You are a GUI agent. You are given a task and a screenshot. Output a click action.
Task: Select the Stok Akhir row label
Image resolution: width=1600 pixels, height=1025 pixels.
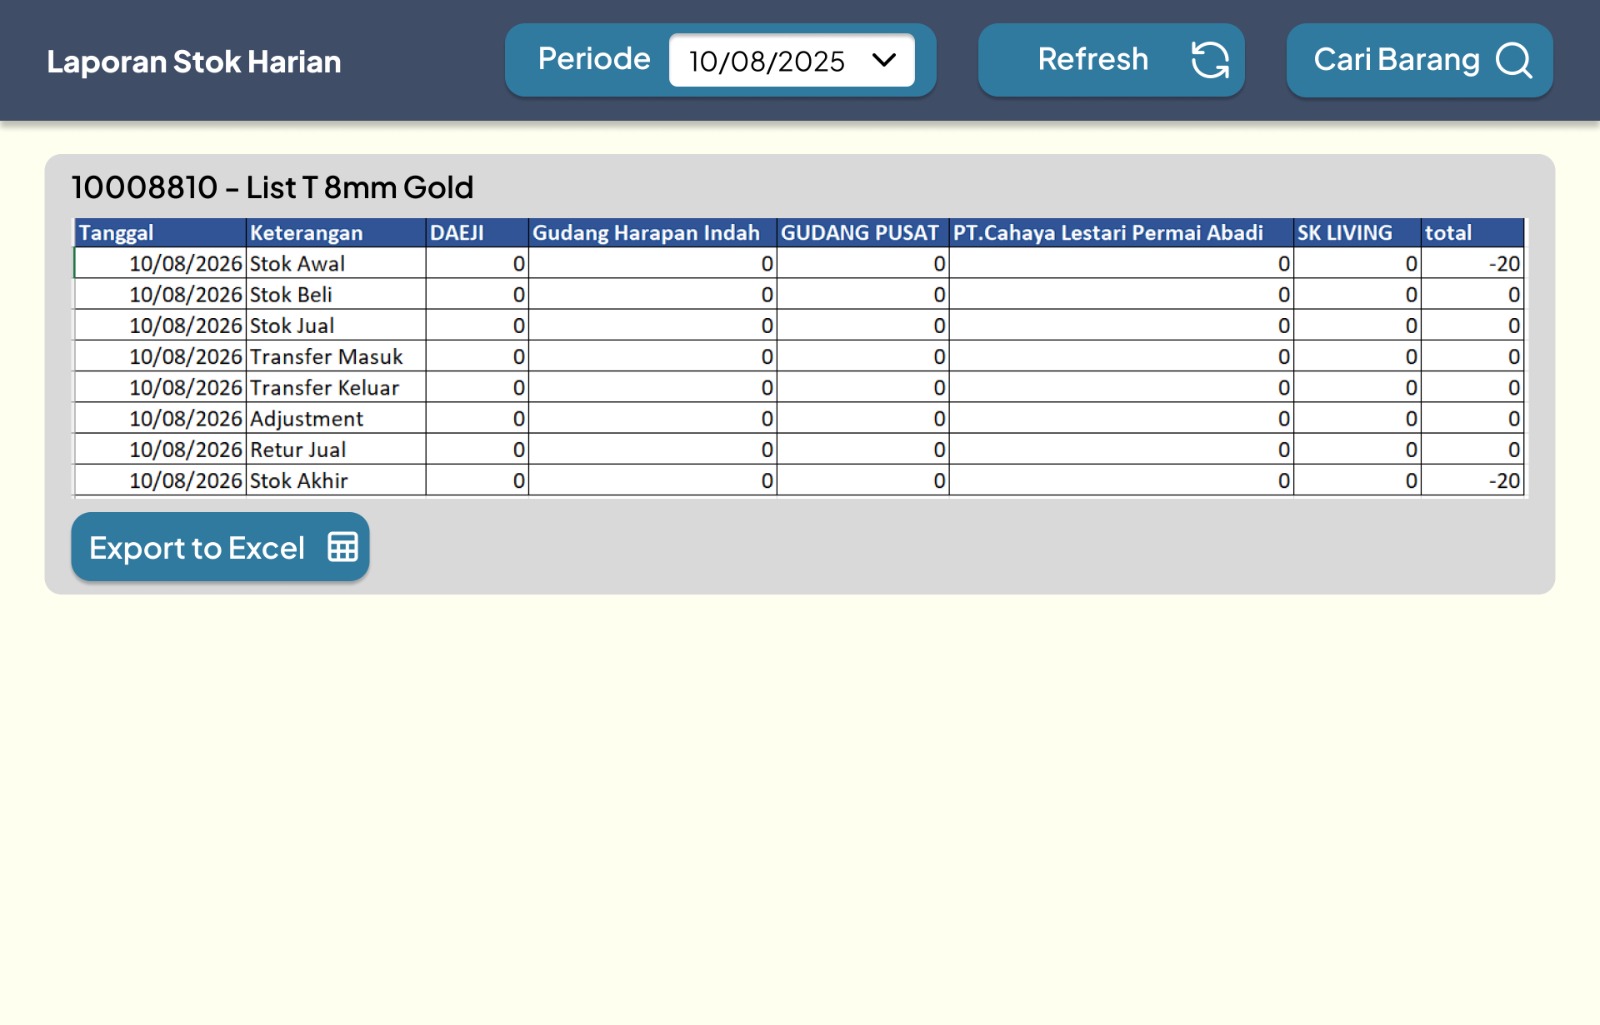click(x=299, y=481)
